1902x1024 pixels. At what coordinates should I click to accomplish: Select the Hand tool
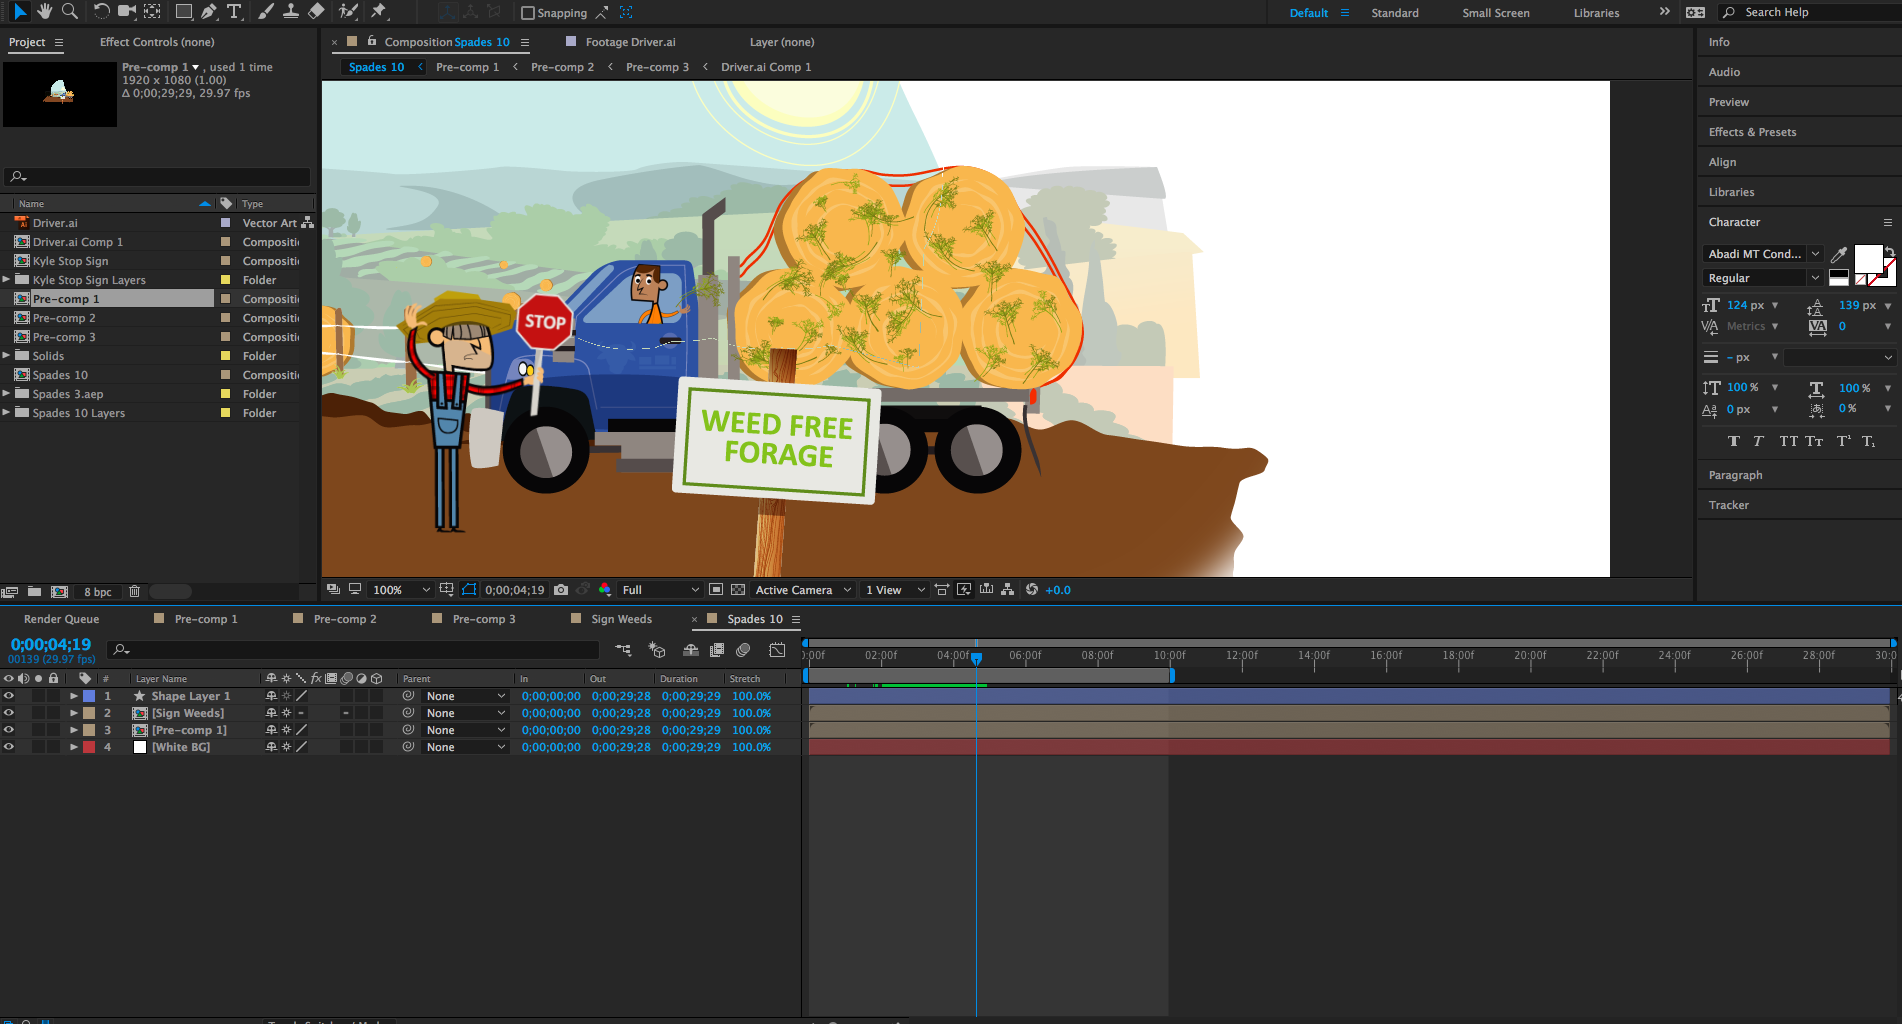[x=45, y=11]
